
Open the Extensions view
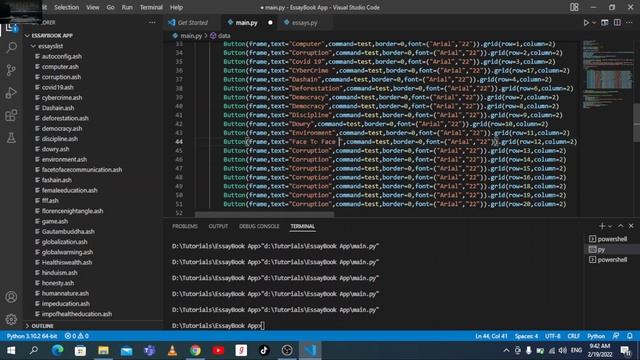coord(11,116)
